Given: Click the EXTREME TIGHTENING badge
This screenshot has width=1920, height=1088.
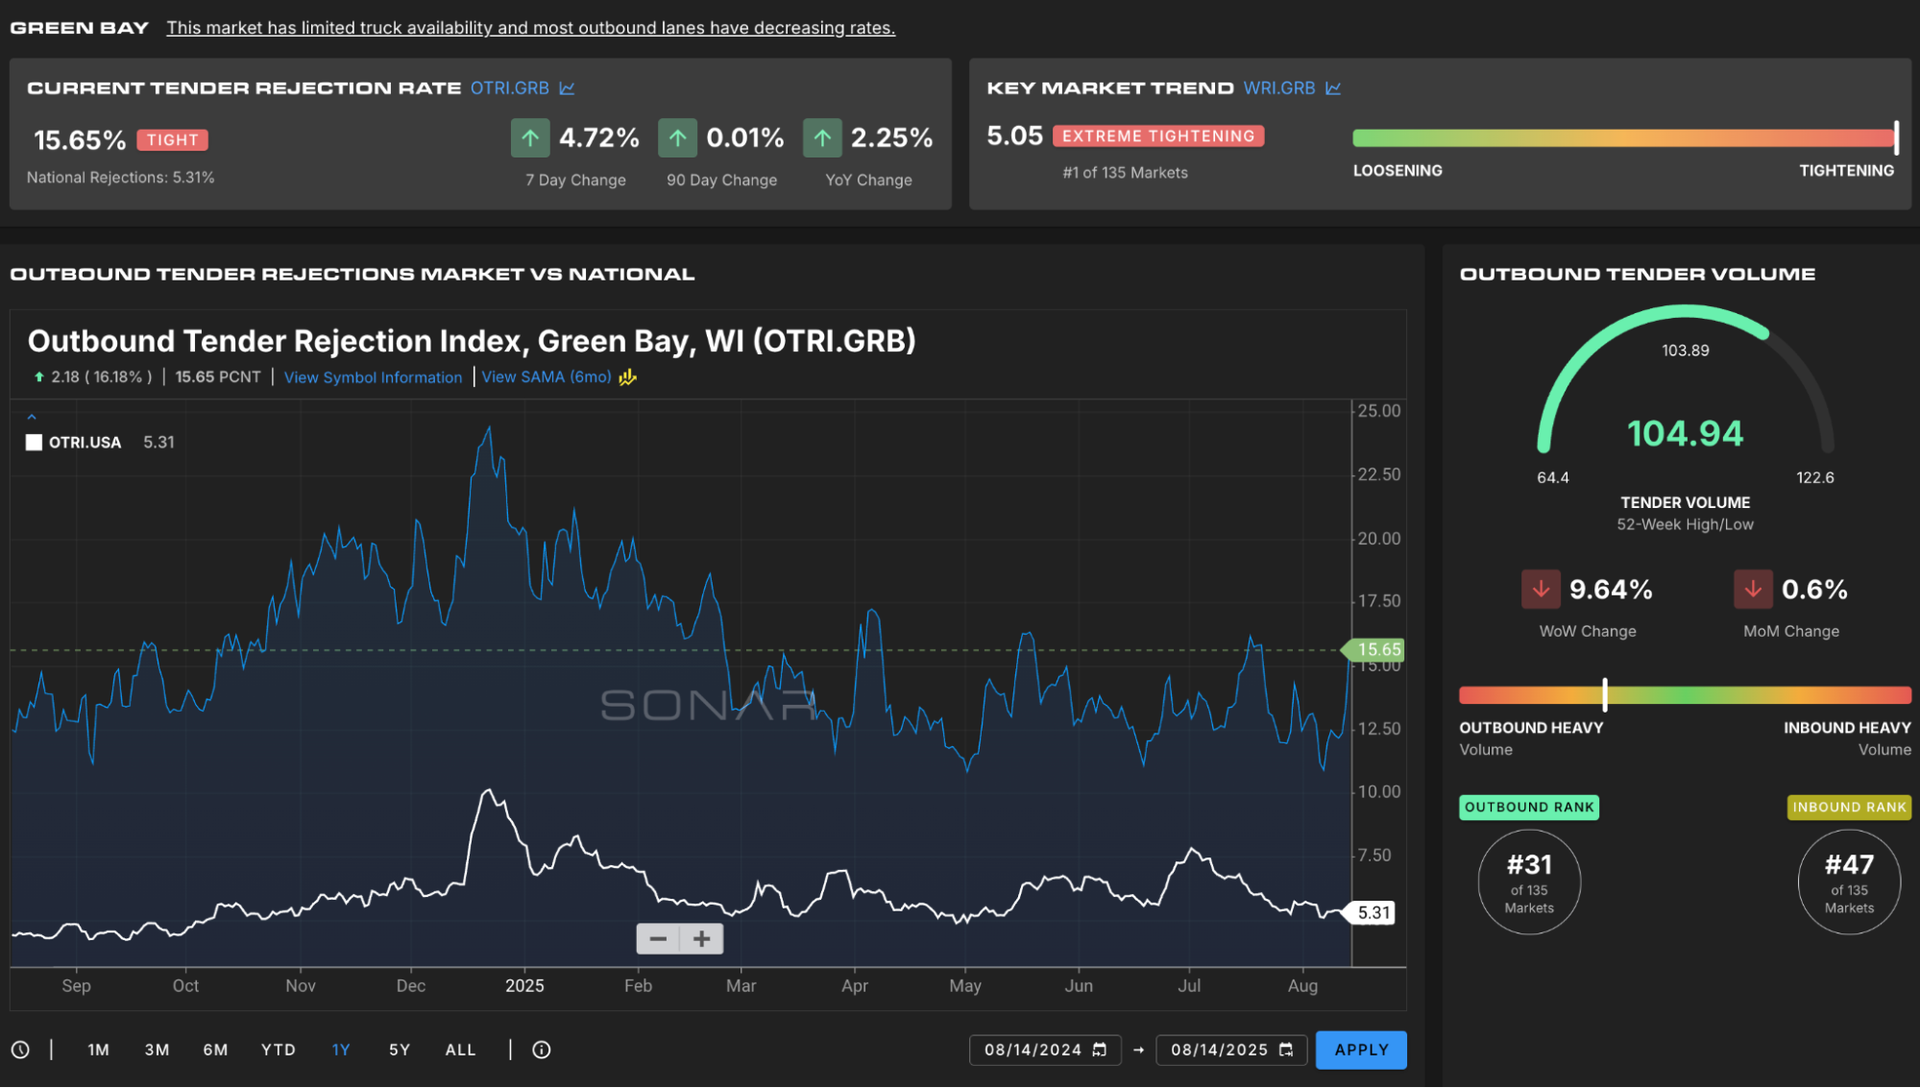Looking at the screenshot, I should pyautogui.click(x=1158, y=136).
